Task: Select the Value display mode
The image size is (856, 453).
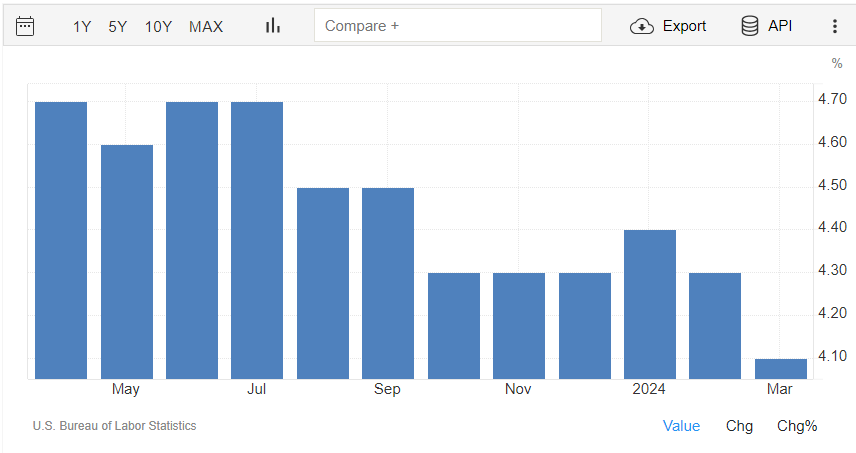Action: tap(681, 426)
